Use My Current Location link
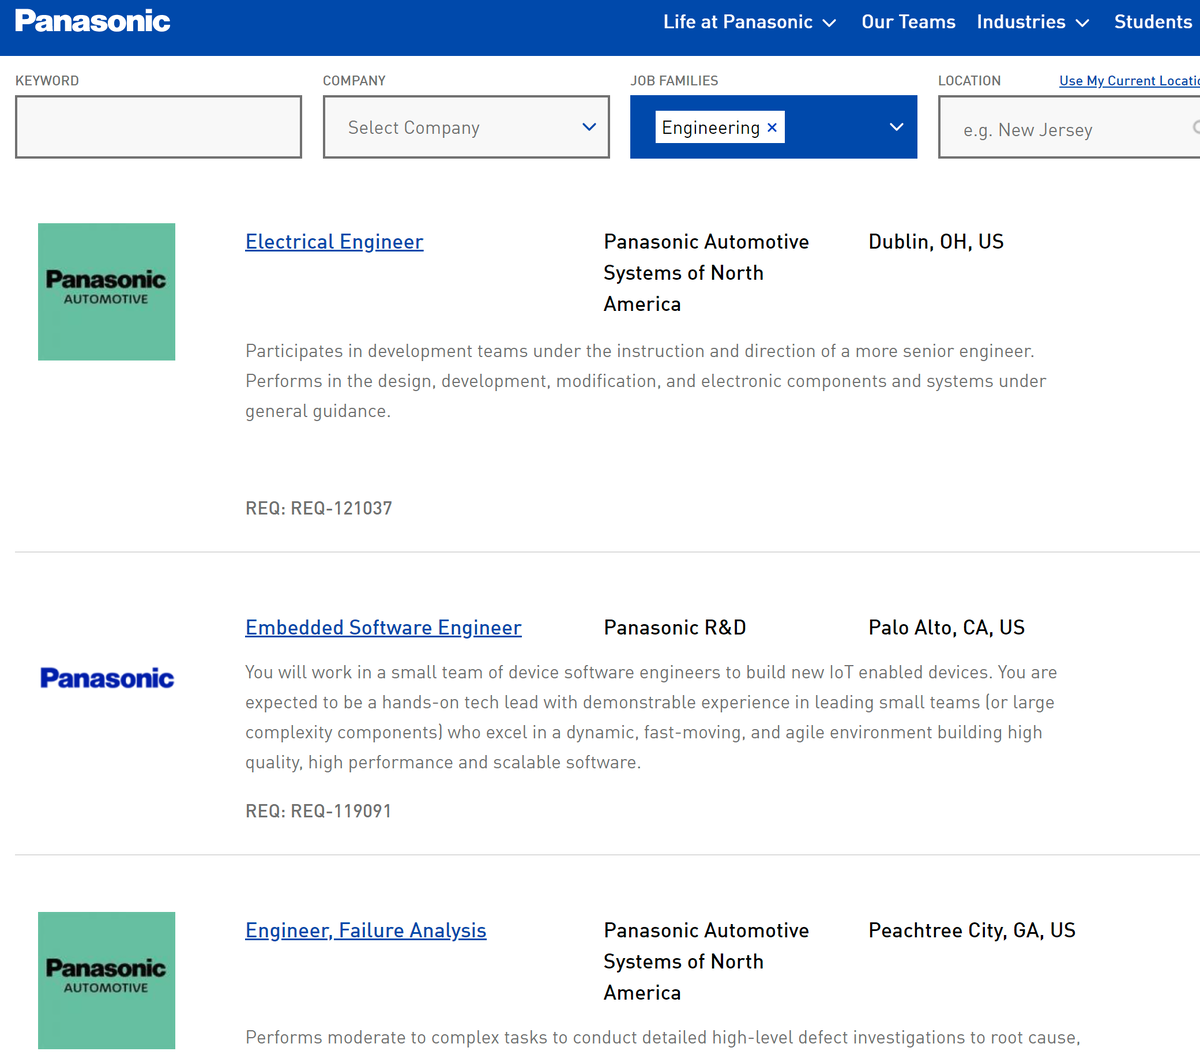Image resolution: width=1200 pixels, height=1055 pixels. point(1129,81)
